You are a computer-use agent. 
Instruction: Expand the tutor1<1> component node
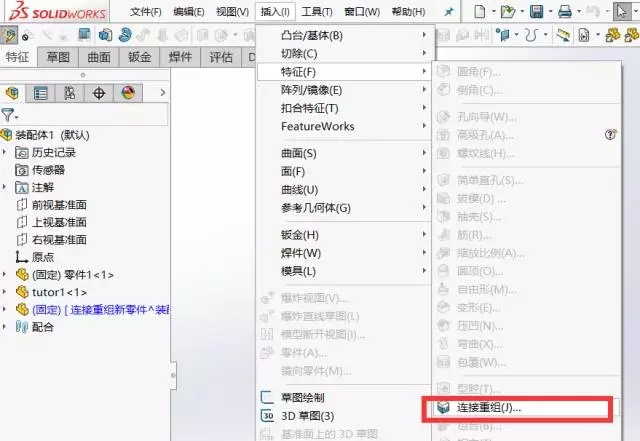tap(6, 291)
